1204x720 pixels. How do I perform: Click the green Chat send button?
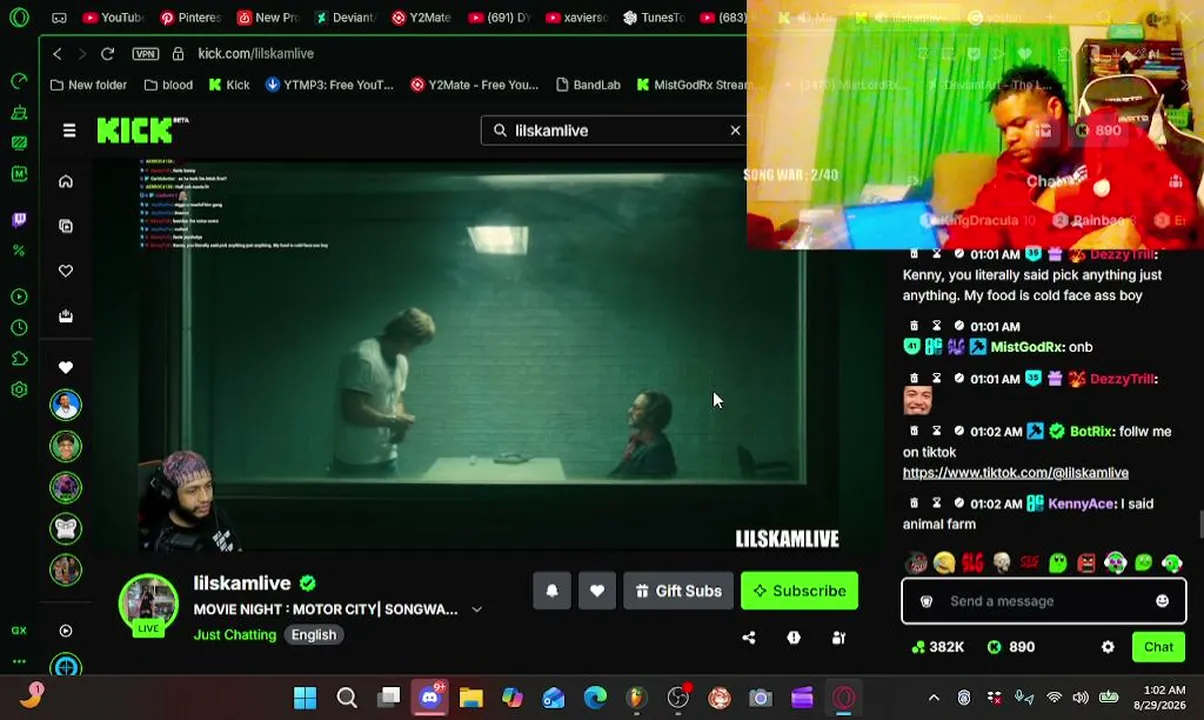[1159, 647]
